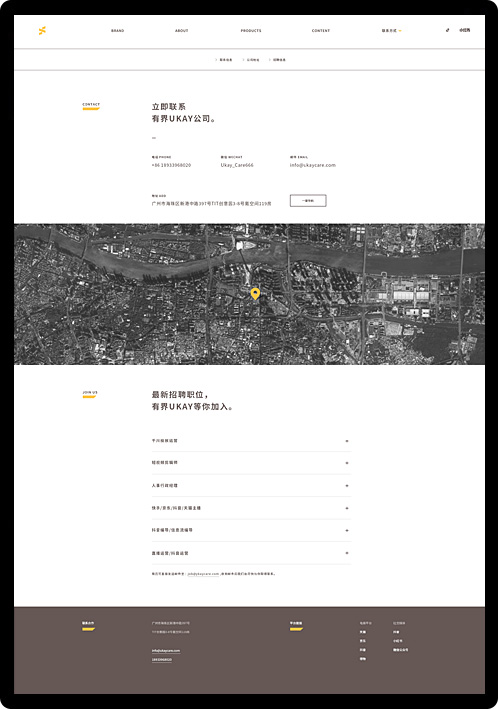Open the ABOUT menu item
498x709 pixels.
[x=181, y=31]
